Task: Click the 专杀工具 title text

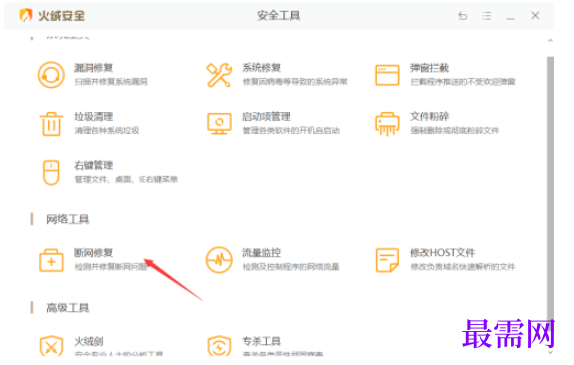Action: point(261,342)
